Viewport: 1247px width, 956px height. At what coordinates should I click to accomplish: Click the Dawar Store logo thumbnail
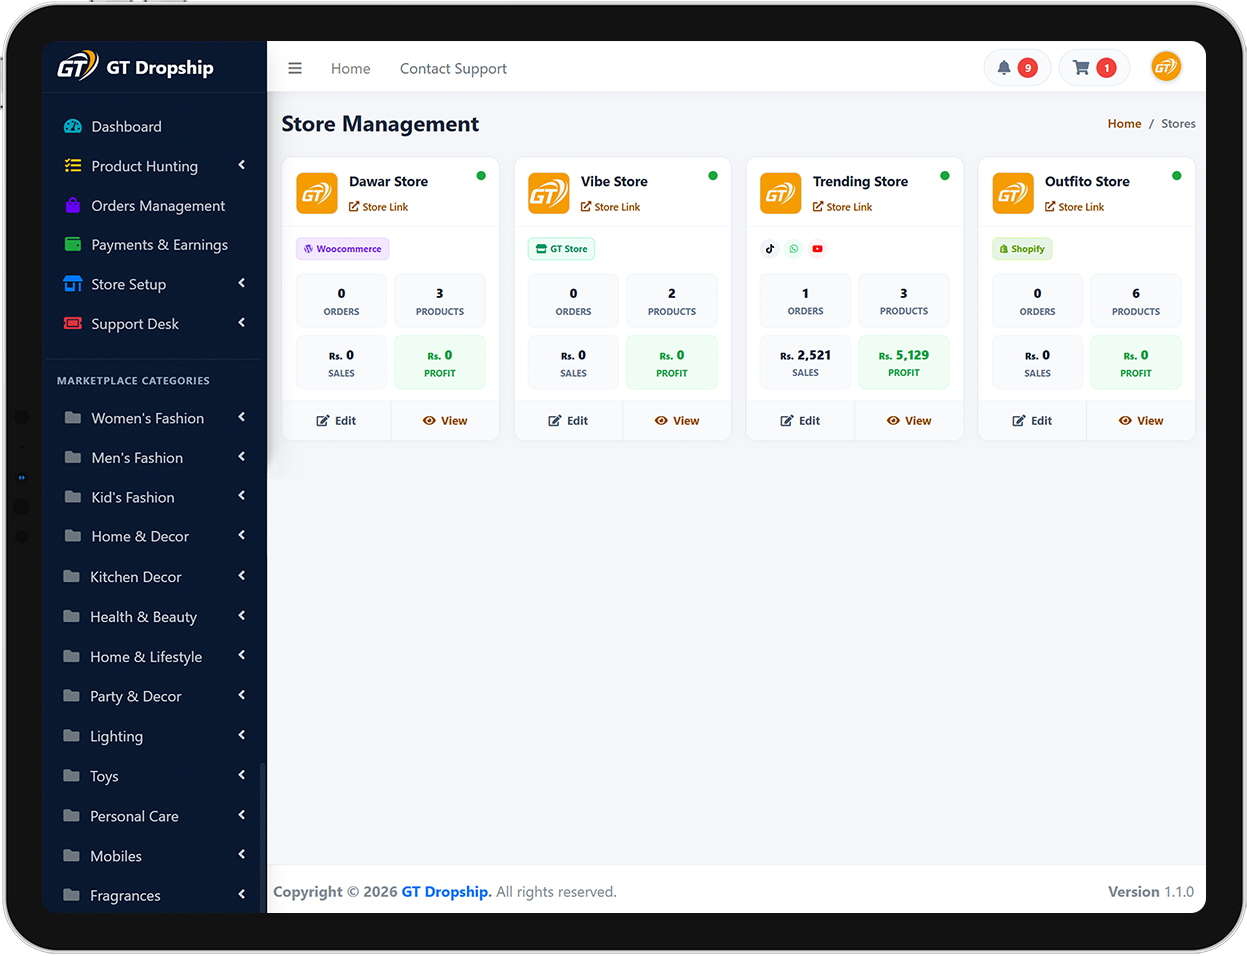point(317,193)
